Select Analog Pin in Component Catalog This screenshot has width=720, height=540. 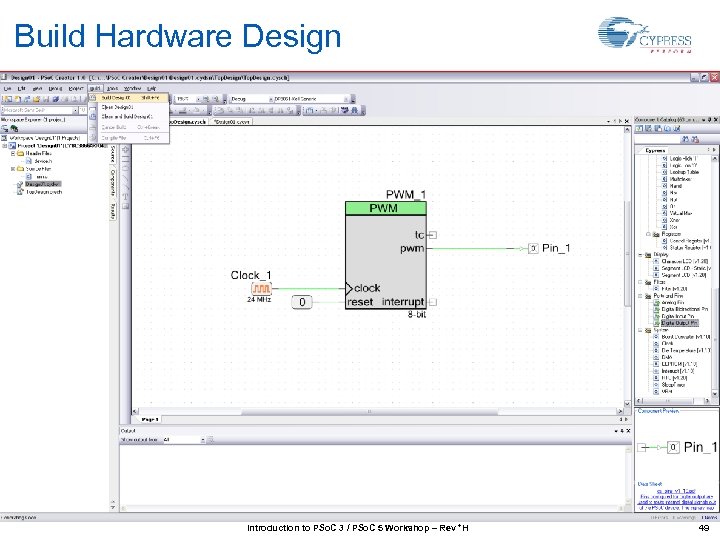click(673, 303)
